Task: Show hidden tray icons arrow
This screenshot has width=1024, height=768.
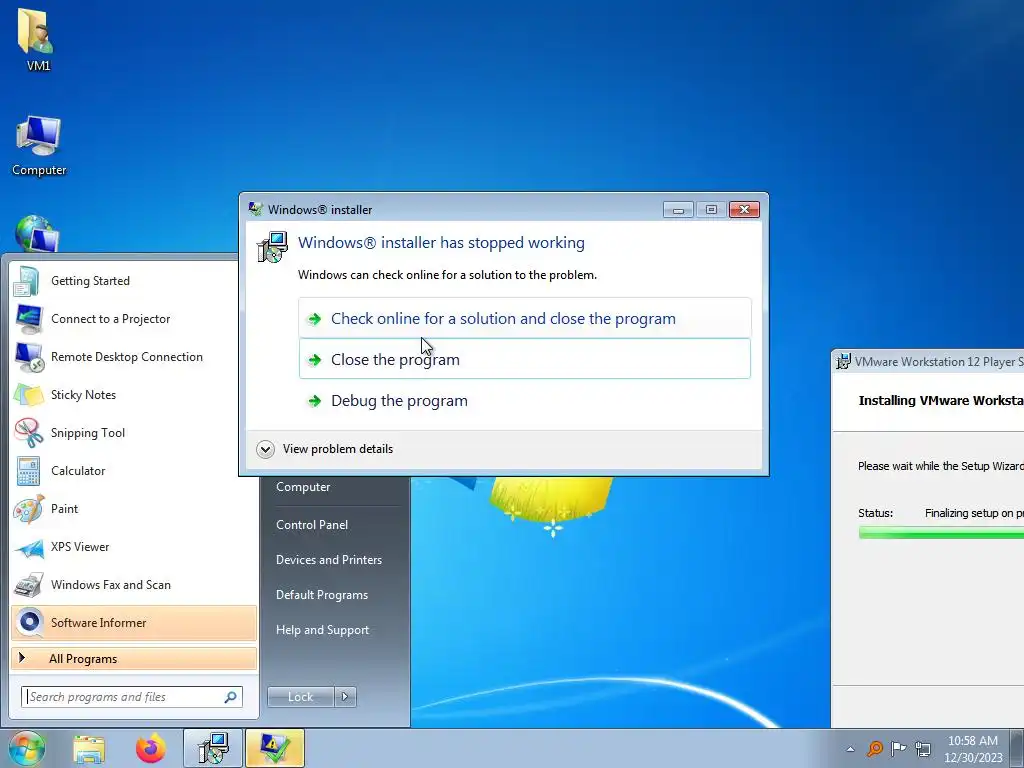Action: point(850,749)
